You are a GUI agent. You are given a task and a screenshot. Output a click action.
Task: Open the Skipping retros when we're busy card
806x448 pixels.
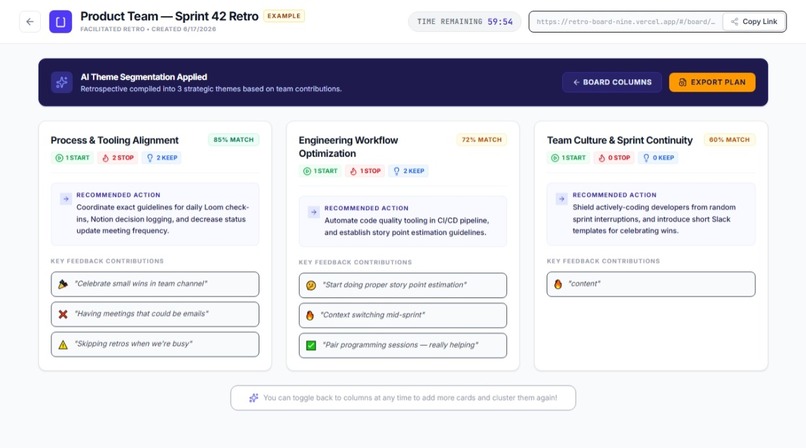click(155, 344)
